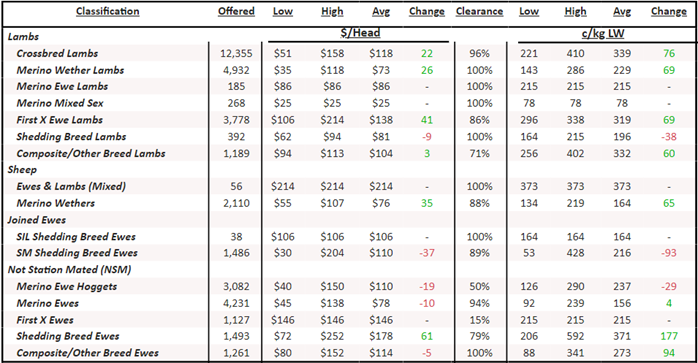
Task: Click the Sheep section heading
Action: pos(22,170)
